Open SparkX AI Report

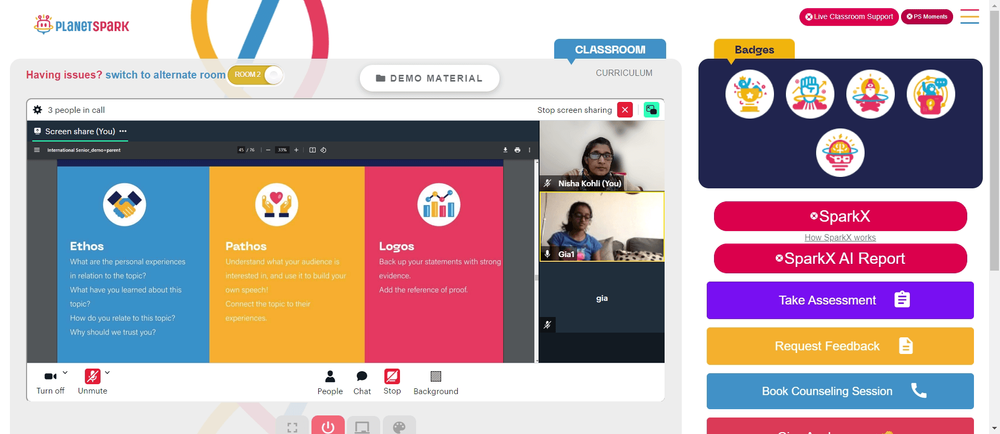click(840, 258)
